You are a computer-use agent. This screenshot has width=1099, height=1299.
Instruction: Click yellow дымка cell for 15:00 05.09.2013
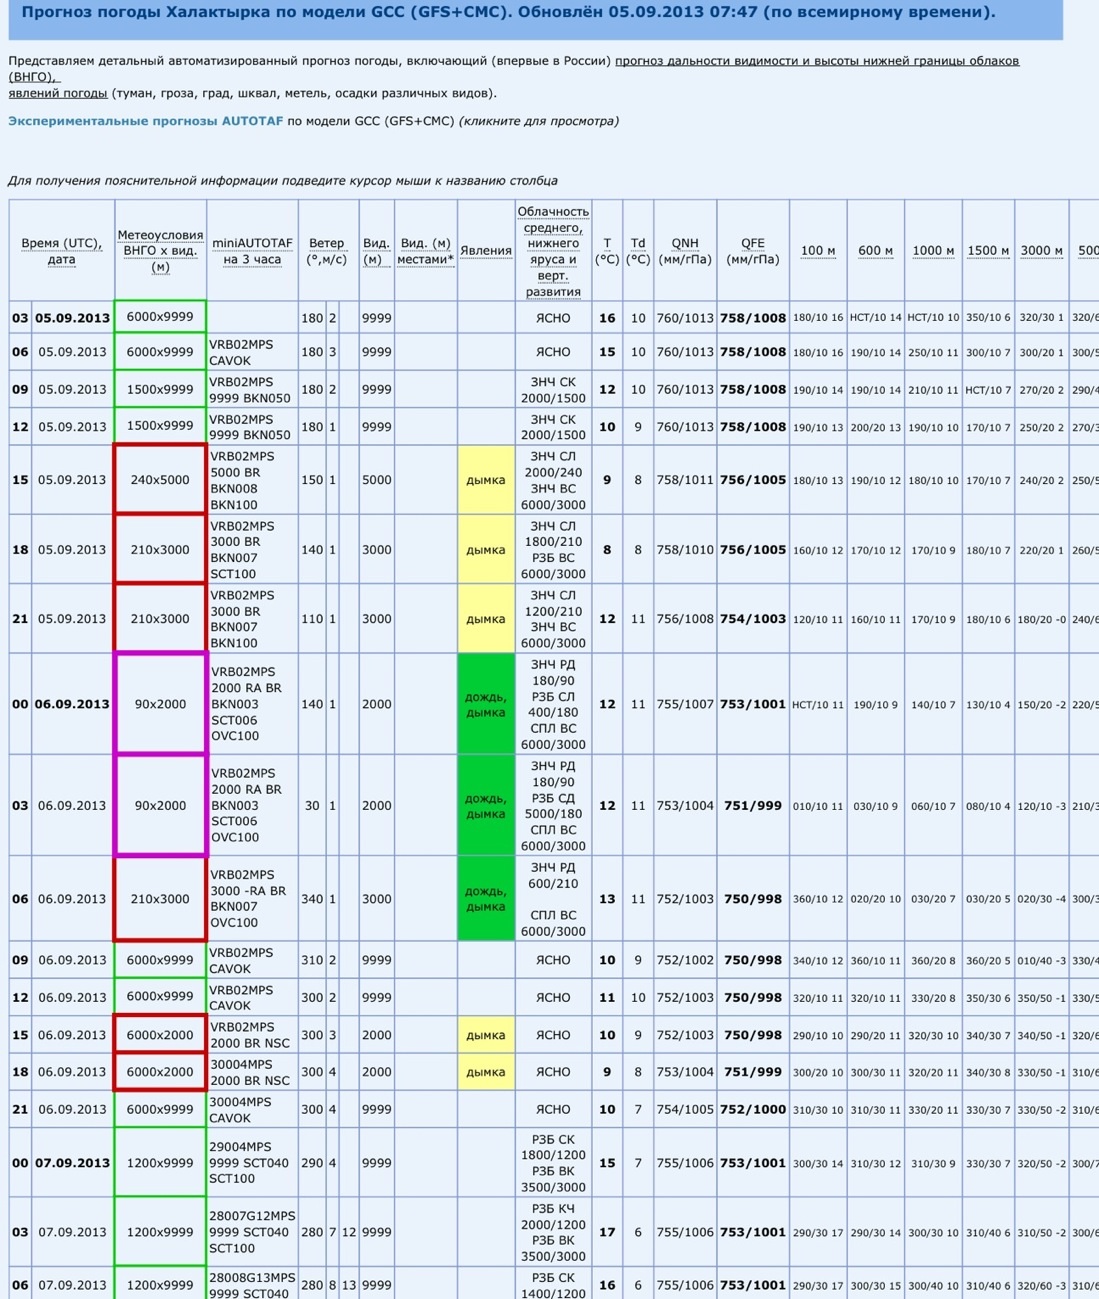click(485, 480)
